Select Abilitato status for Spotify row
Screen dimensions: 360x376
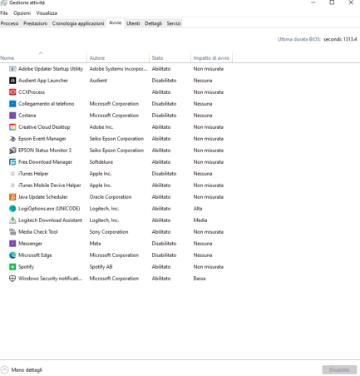(161, 267)
